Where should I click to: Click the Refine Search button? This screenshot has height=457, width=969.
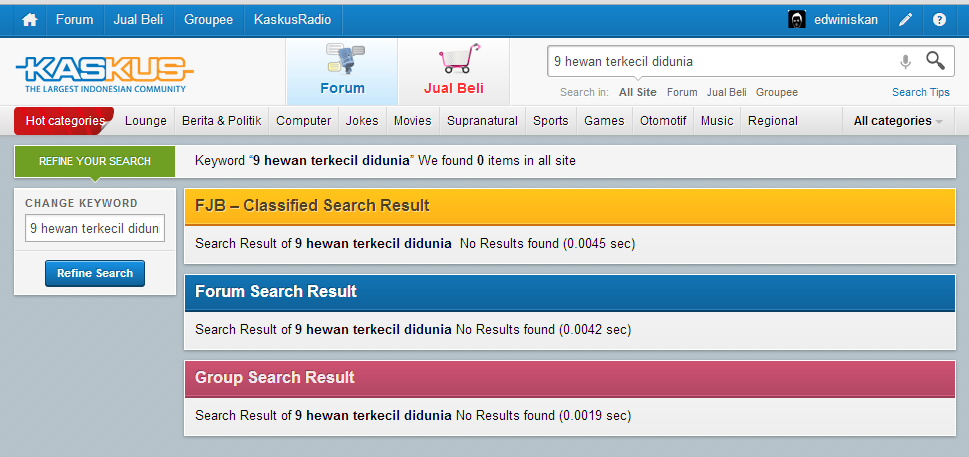[x=95, y=273]
